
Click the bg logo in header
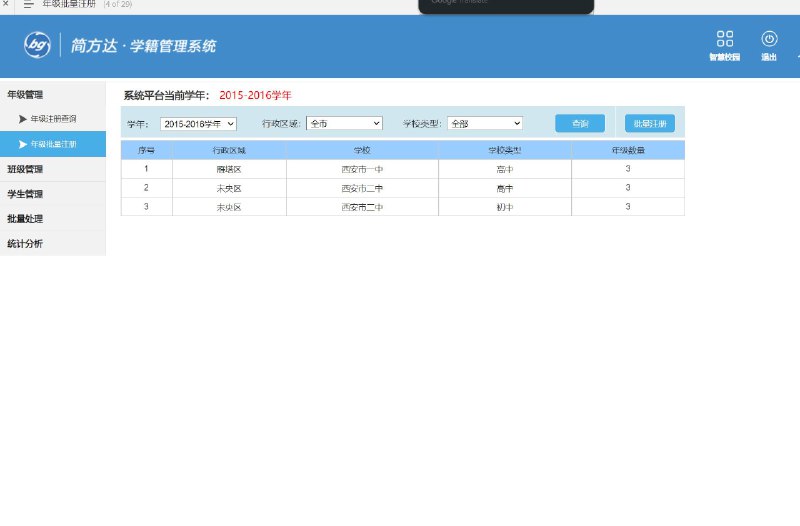pyautogui.click(x=37, y=45)
